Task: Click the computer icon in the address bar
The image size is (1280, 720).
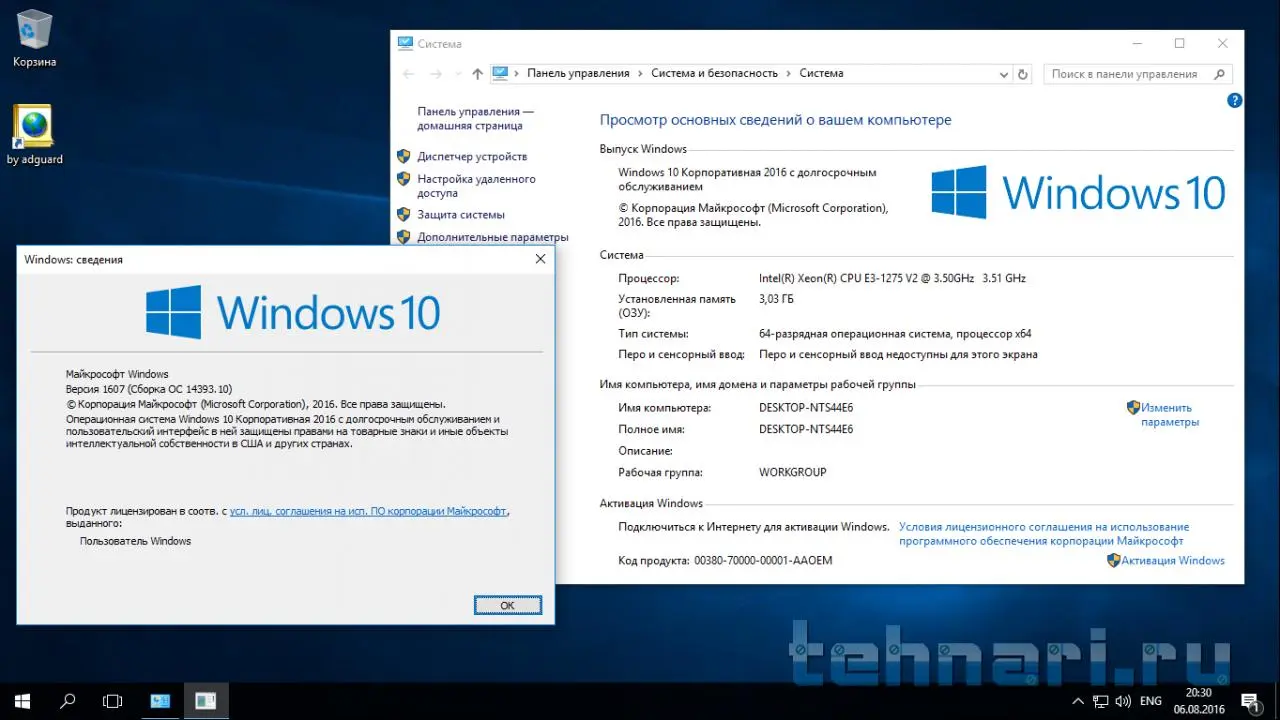Action: pyautogui.click(x=500, y=73)
